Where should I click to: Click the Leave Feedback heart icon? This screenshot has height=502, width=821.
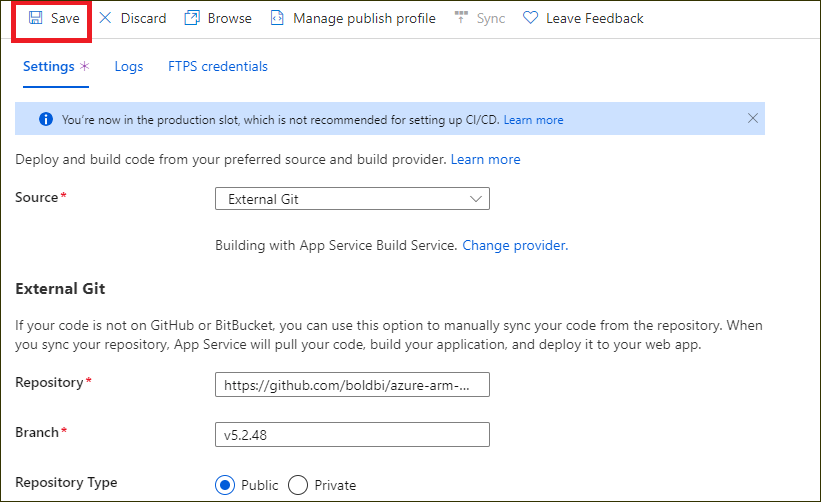530,18
